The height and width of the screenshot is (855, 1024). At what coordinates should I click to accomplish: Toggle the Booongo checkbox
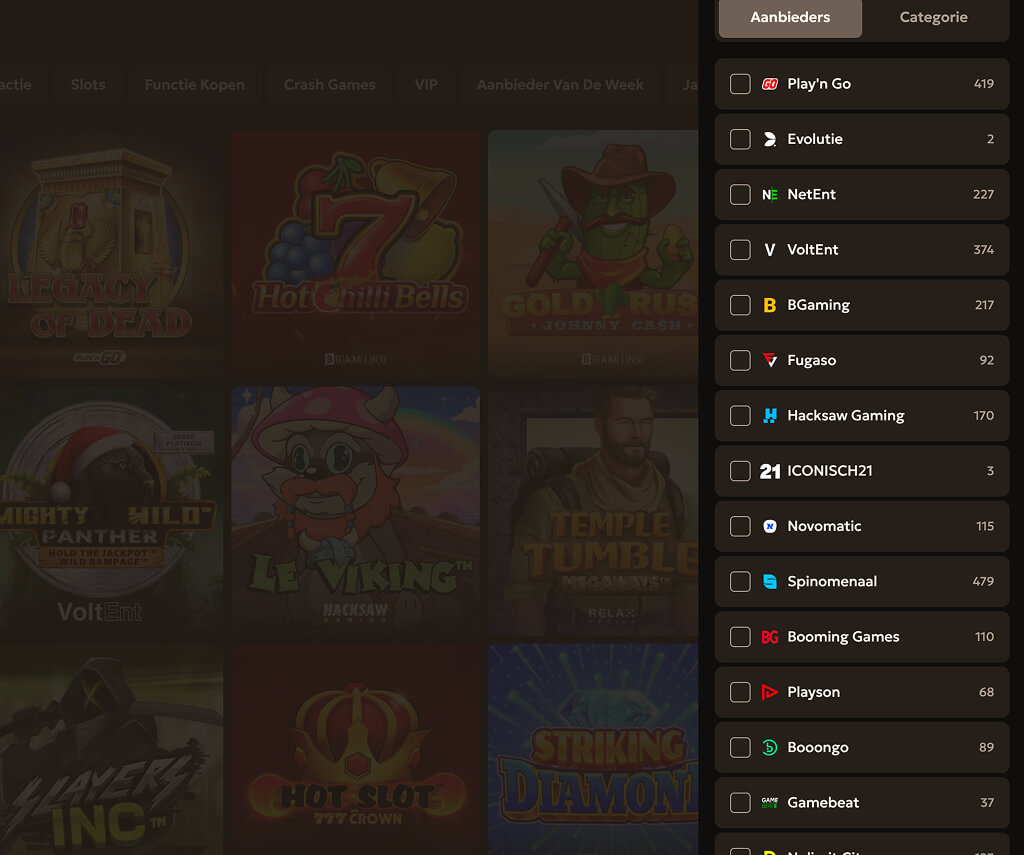(x=740, y=747)
